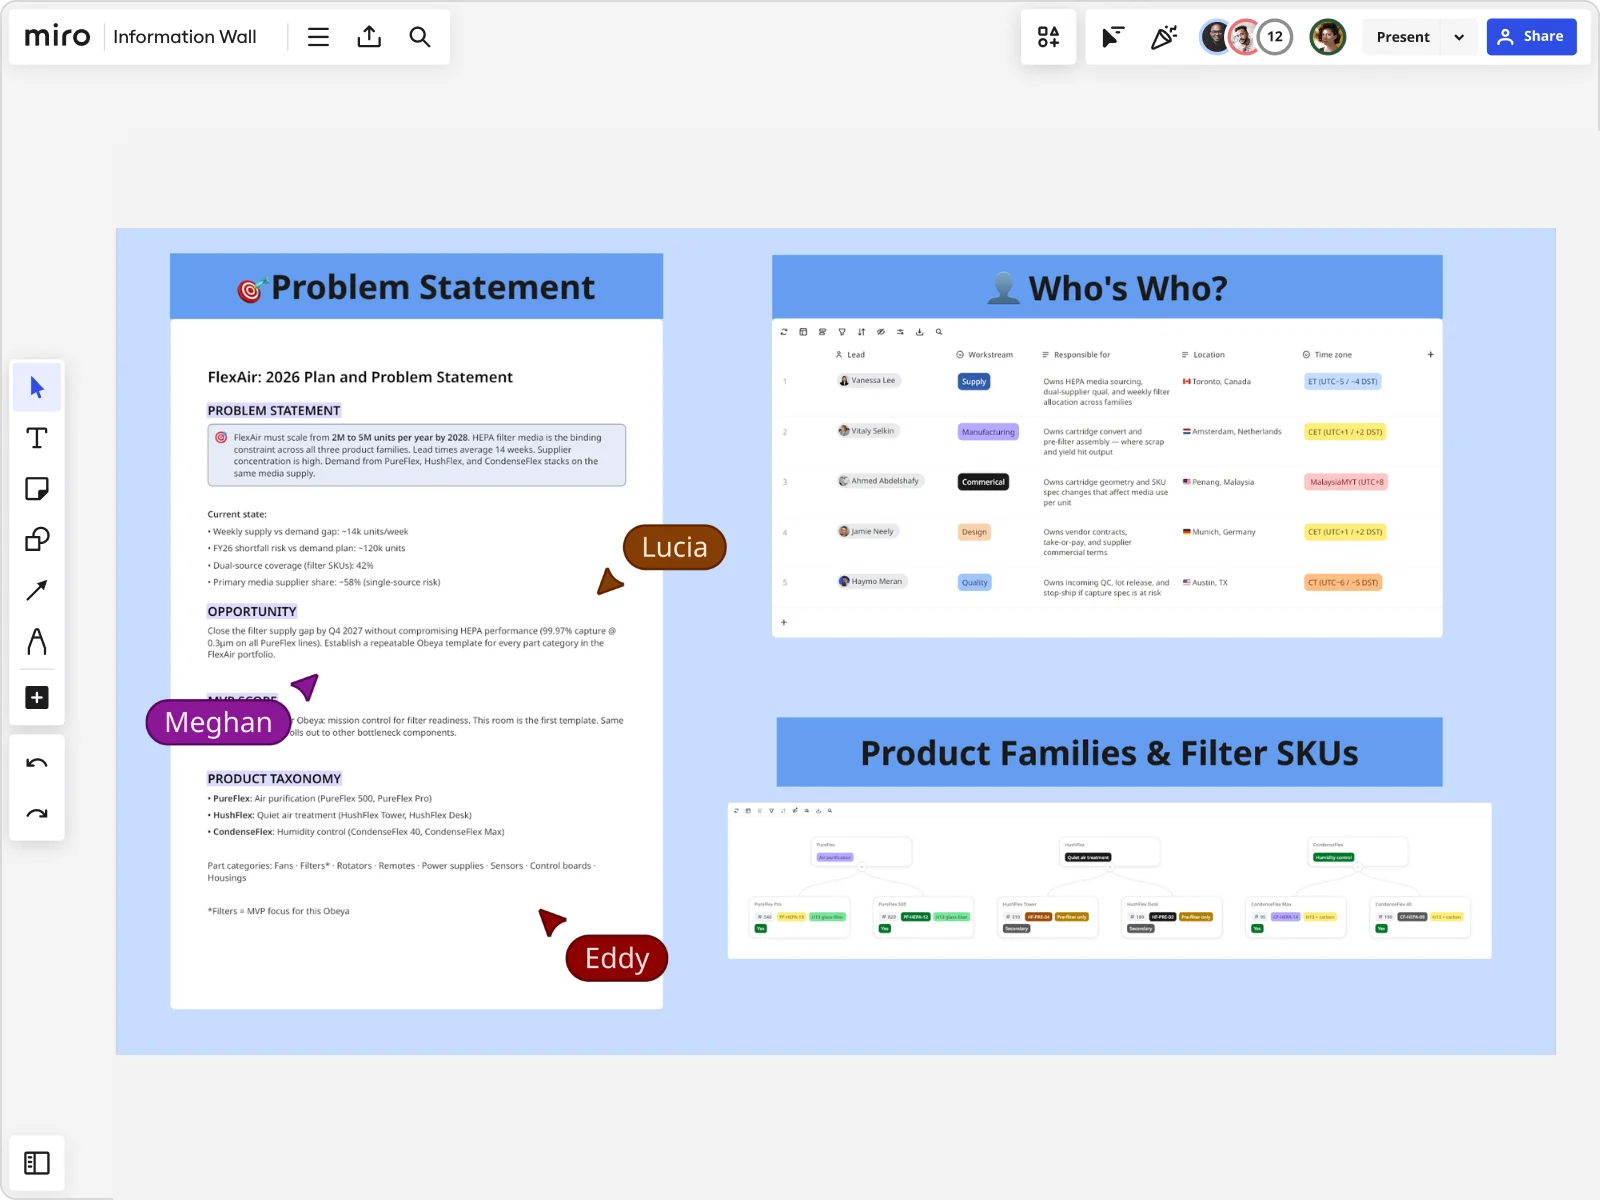The image size is (1600, 1200).
Task: Search the board with magnifier icon
Action: pos(420,37)
